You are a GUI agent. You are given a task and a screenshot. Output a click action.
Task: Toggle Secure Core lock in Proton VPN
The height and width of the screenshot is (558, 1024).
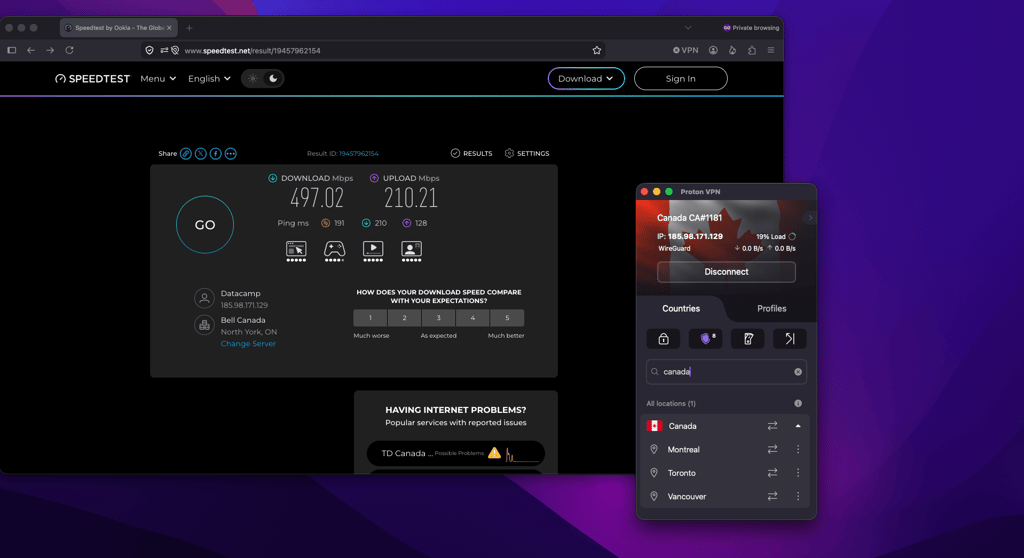coord(664,338)
